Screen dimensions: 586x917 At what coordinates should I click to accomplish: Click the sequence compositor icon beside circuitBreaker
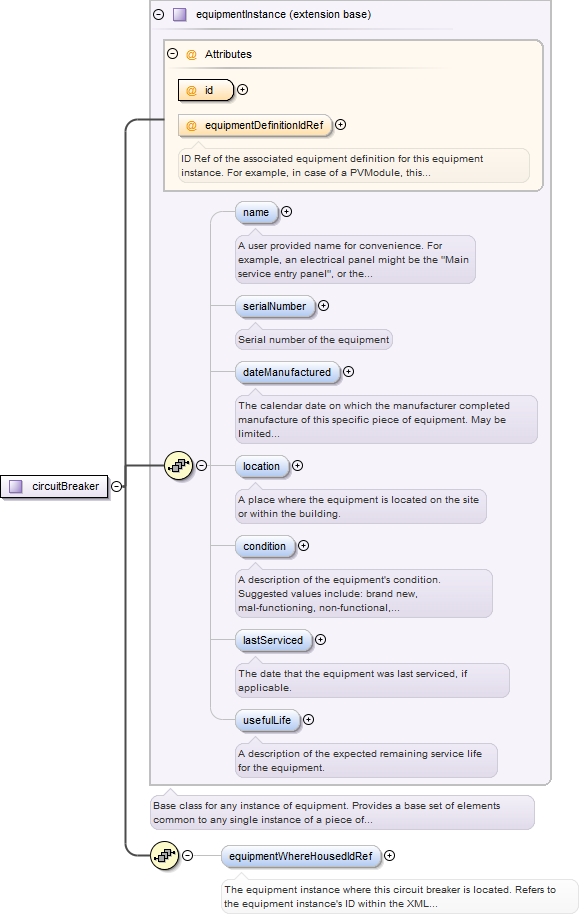pyautogui.click(x=179, y=466)
